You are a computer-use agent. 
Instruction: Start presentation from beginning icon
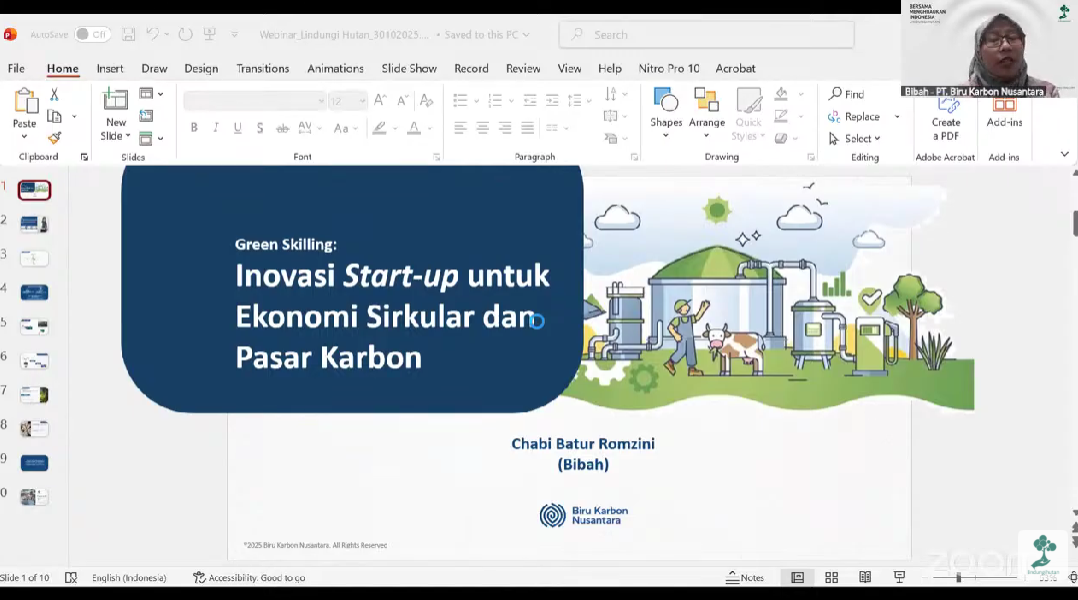pyautogui.click(x=210, y=34)
